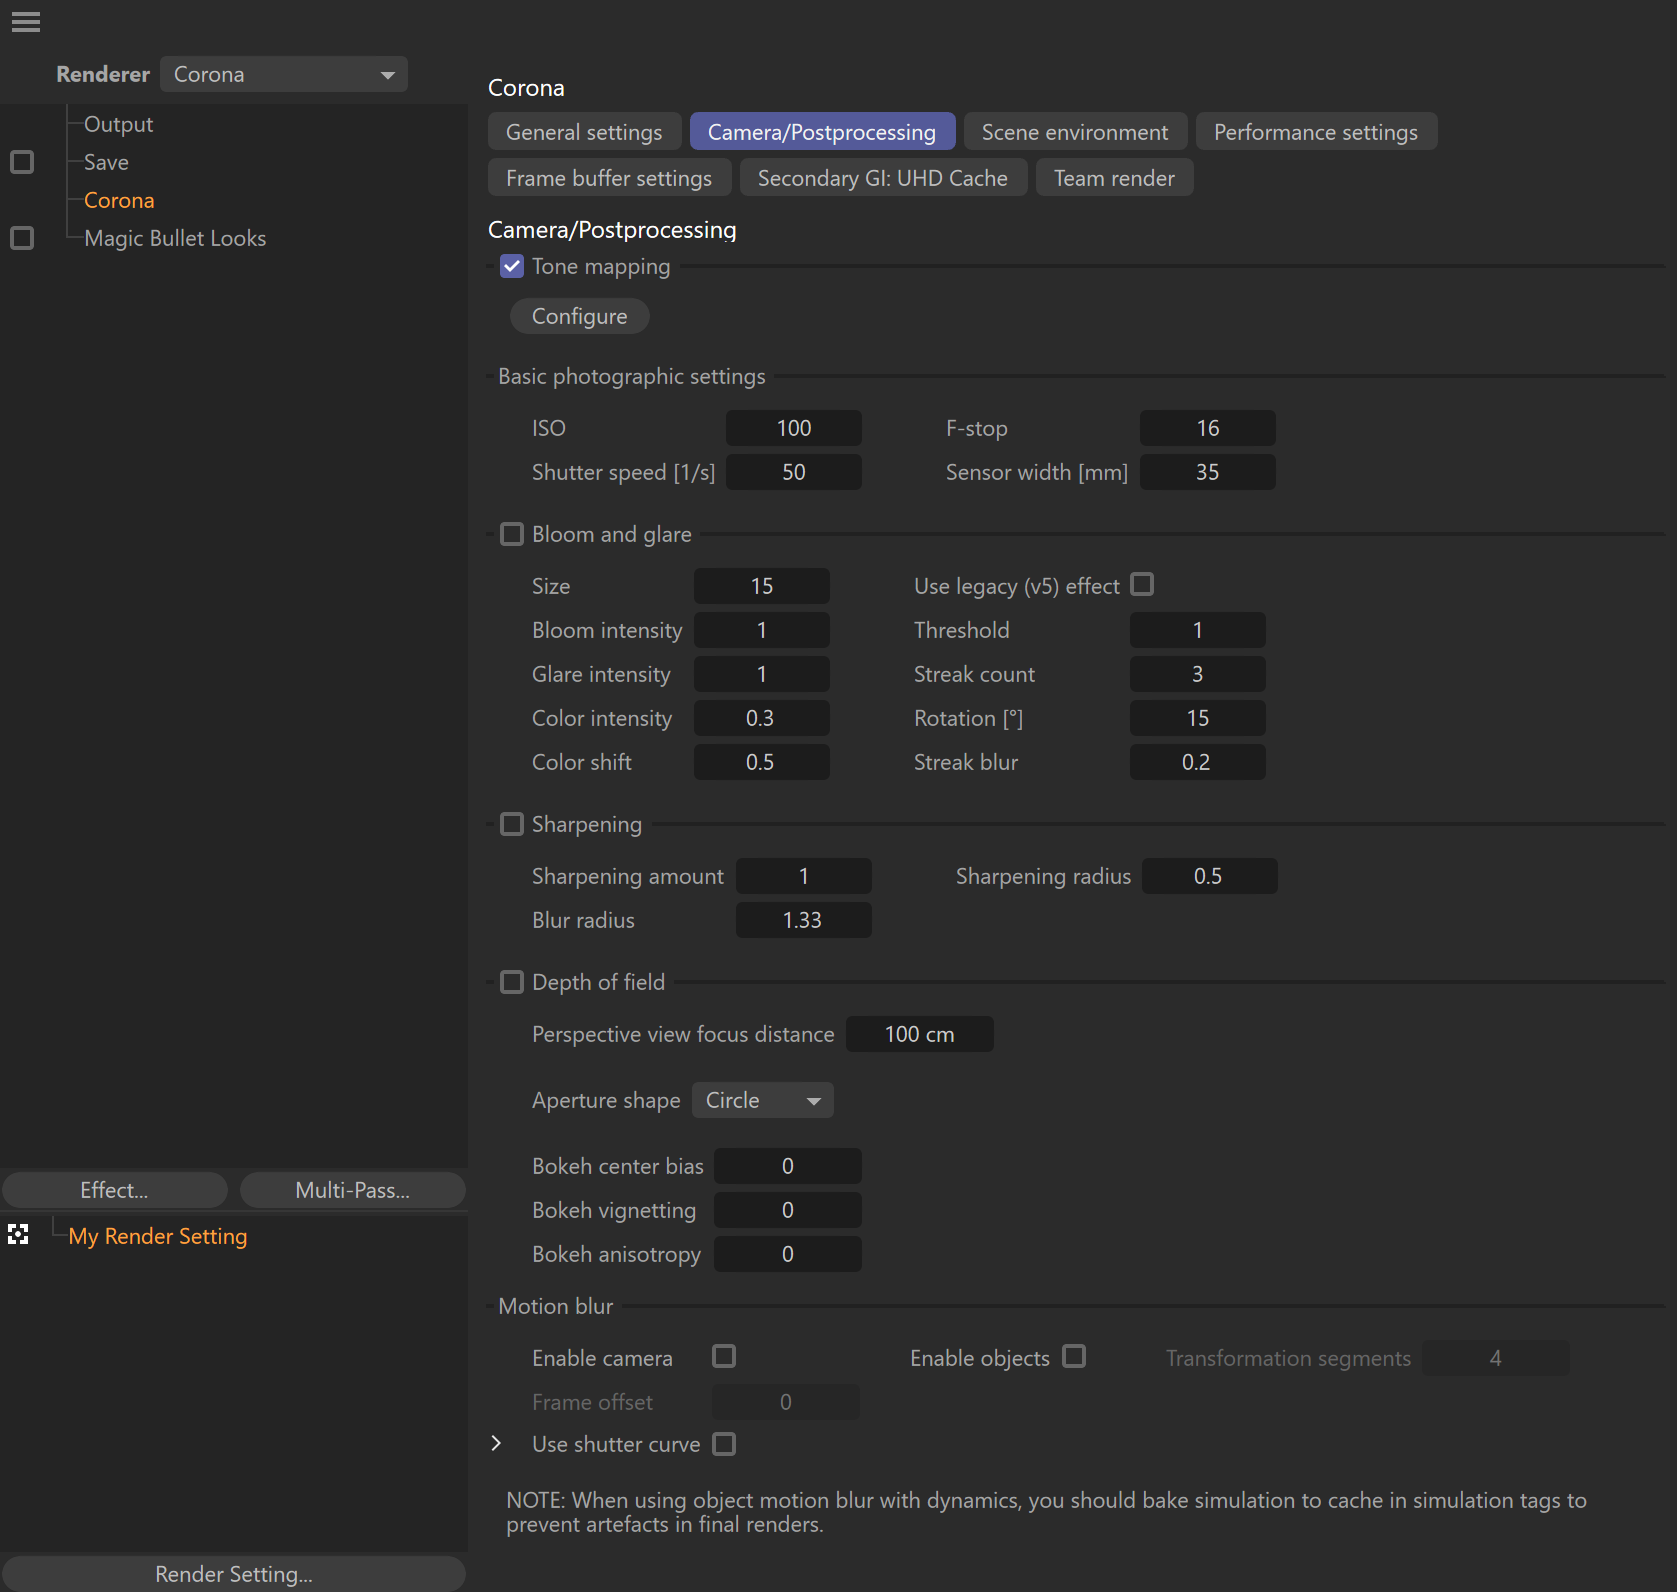The width and height of the screenshot is (1677, 1592).
Task: Select the Camera/Postprocessing tab
Action: coord(822,132)
